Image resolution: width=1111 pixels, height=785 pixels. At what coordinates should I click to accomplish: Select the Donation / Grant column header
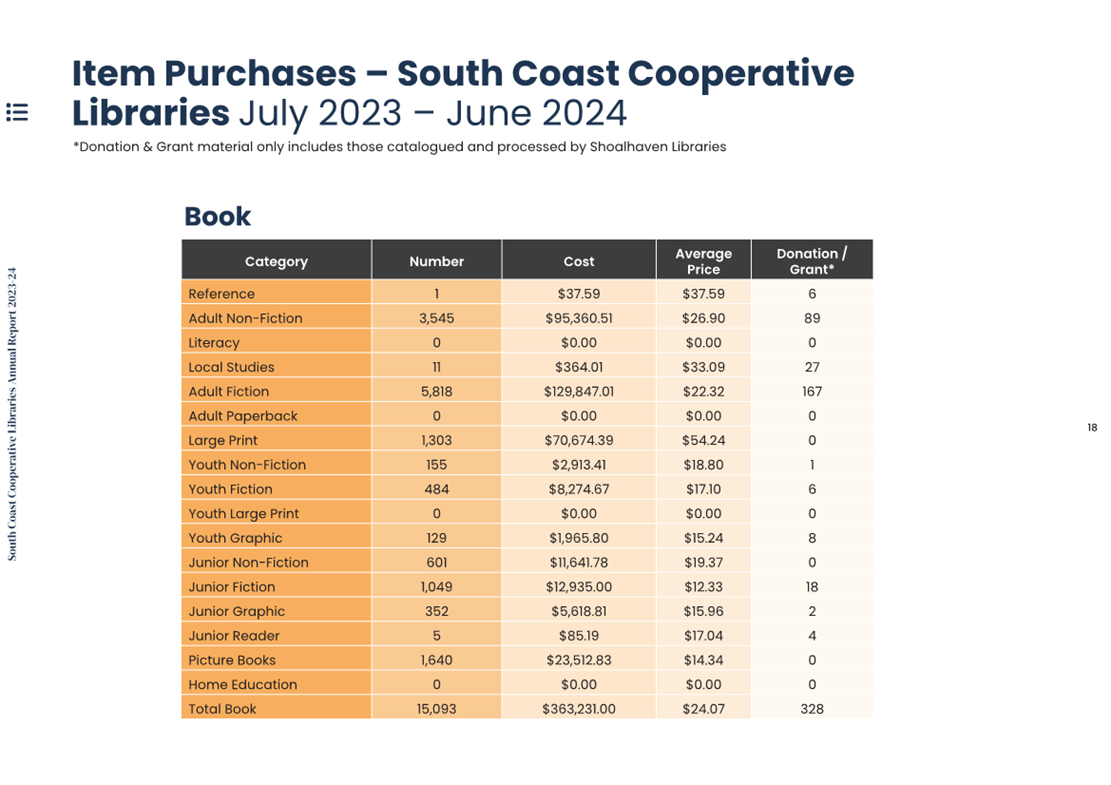click(812, 261)
